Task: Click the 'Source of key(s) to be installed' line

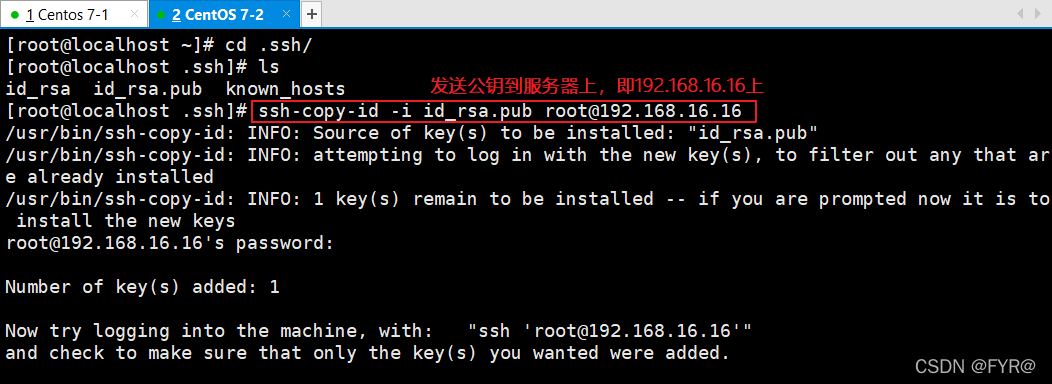Action: 411,133
